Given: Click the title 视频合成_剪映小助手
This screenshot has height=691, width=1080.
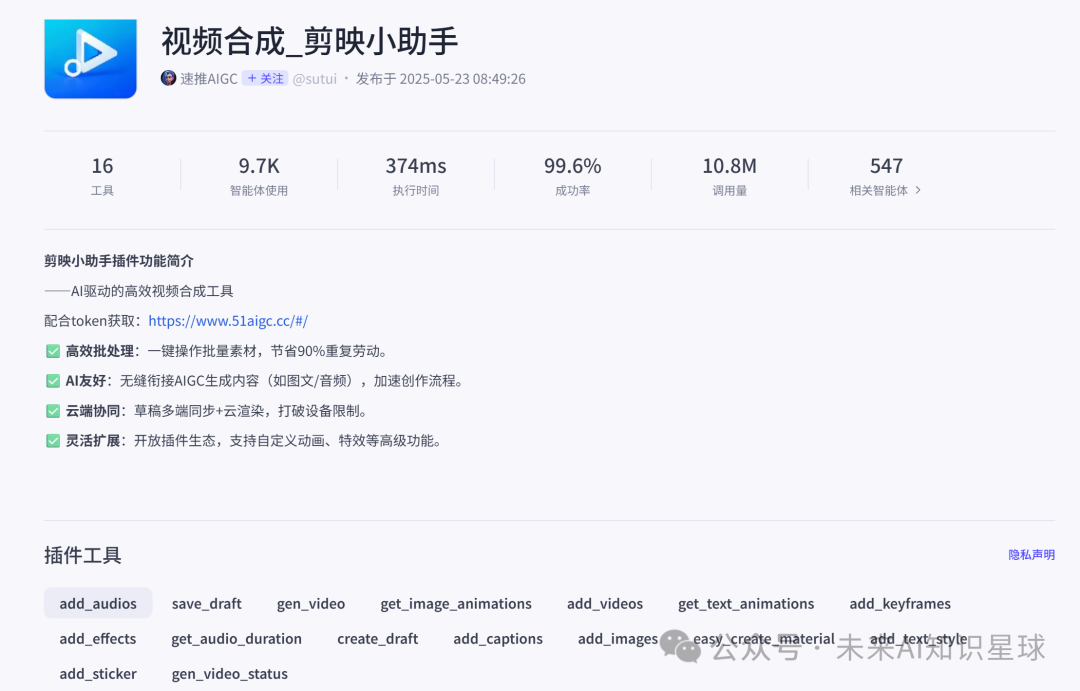Looking at the screenshot, I should click(x=310, y=41).
